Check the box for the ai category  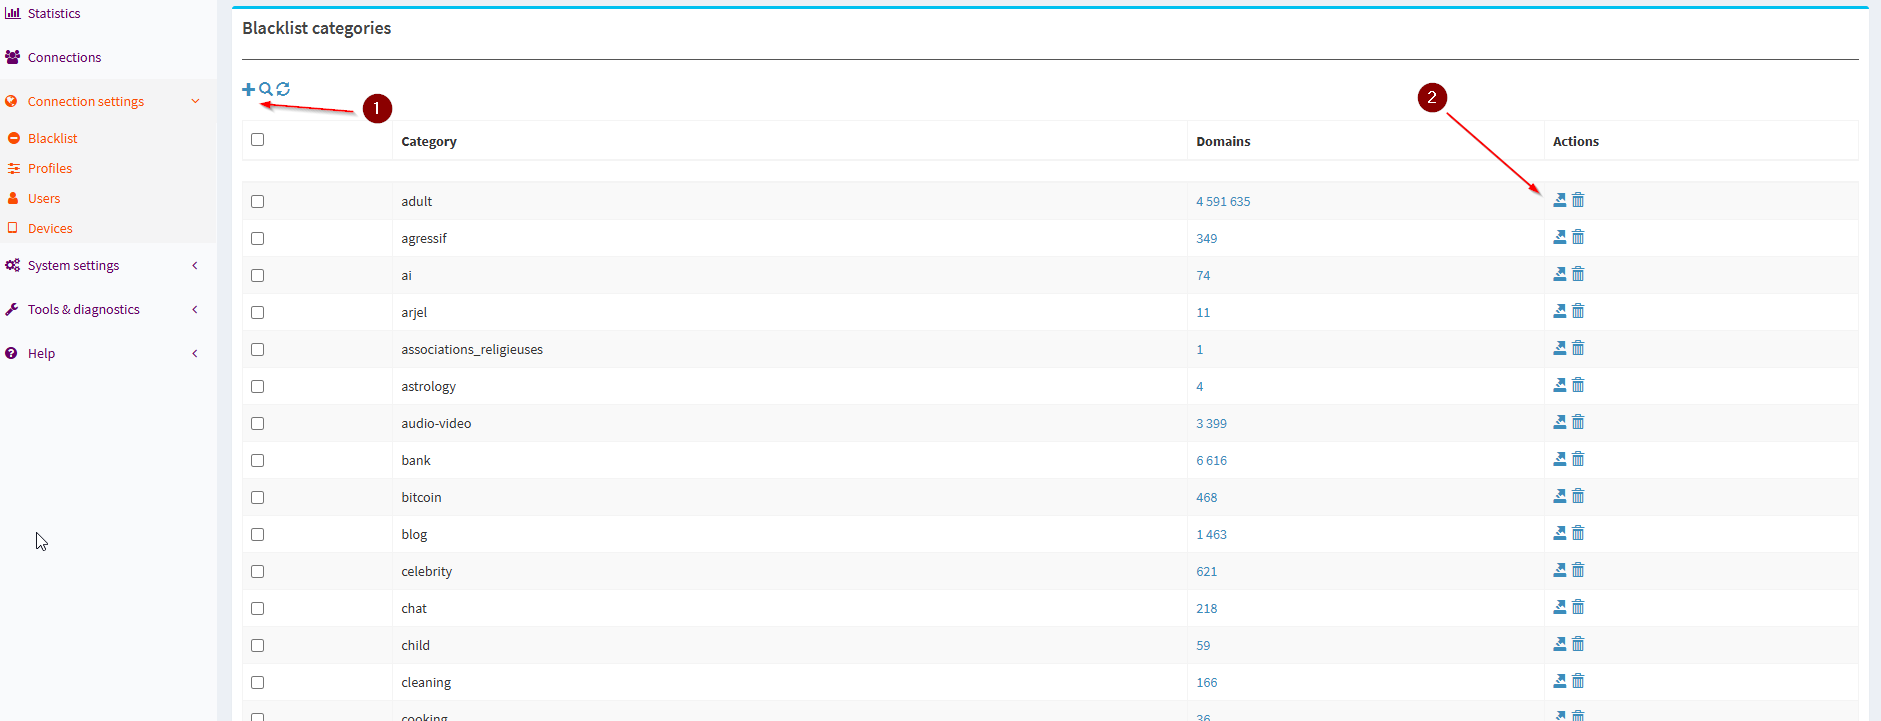click(258, 275)
